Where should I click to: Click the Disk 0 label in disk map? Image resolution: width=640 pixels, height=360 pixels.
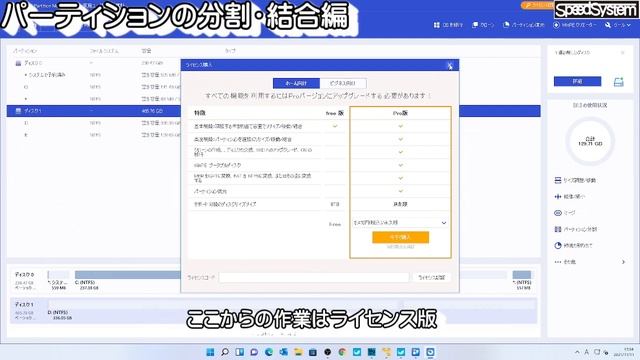point(24,275)
